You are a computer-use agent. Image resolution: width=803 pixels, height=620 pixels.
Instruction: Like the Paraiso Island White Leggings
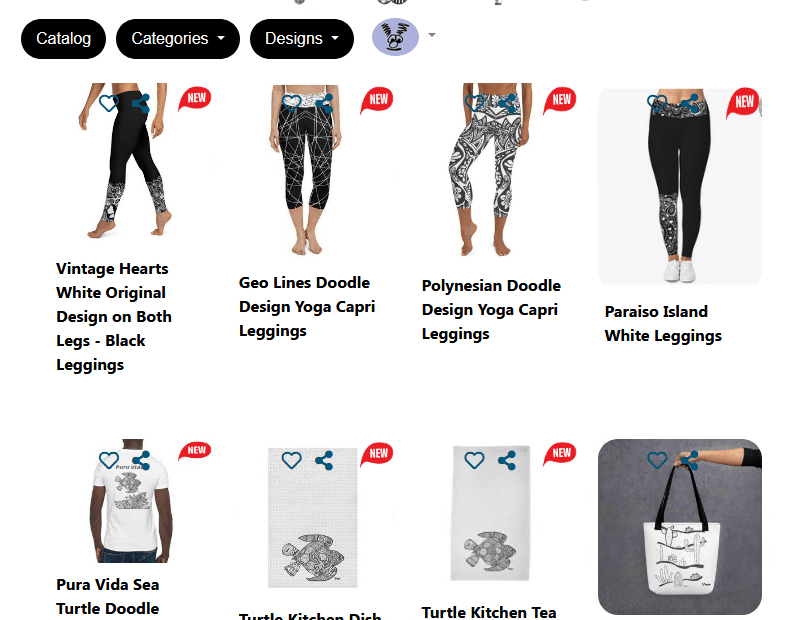coord(657,103)
